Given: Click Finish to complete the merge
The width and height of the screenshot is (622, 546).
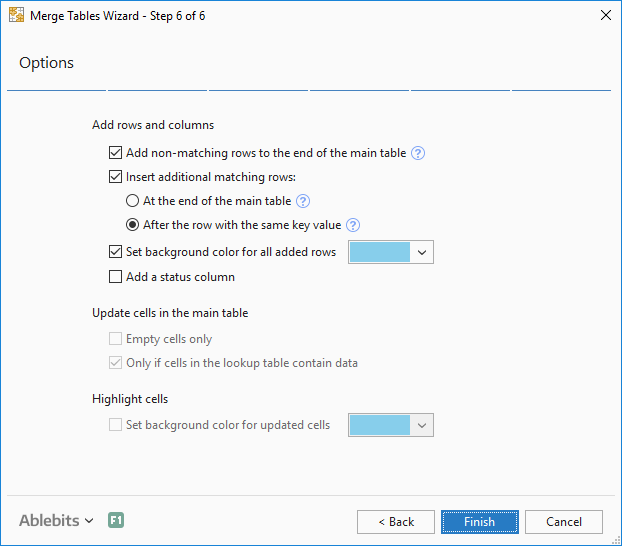Looking at the screenshot, I should (479, 522).
